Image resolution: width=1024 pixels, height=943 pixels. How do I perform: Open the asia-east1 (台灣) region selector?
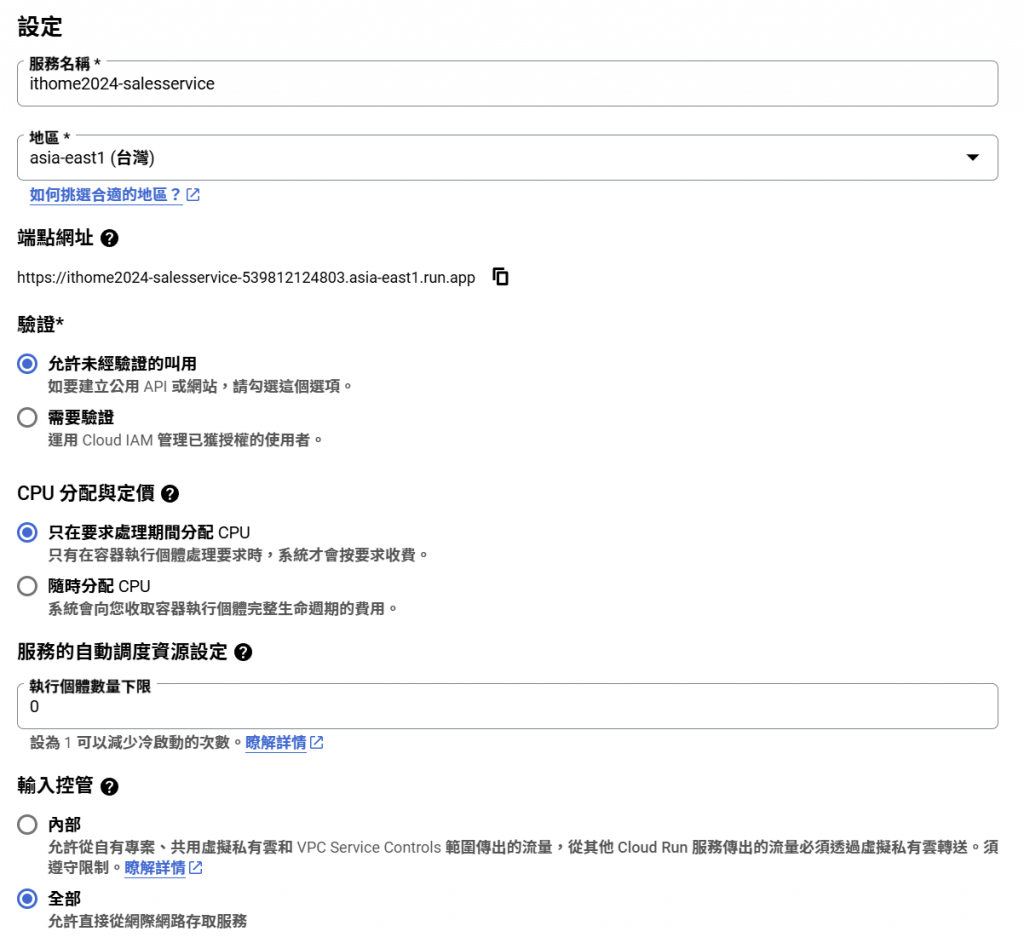click(507, 157)
